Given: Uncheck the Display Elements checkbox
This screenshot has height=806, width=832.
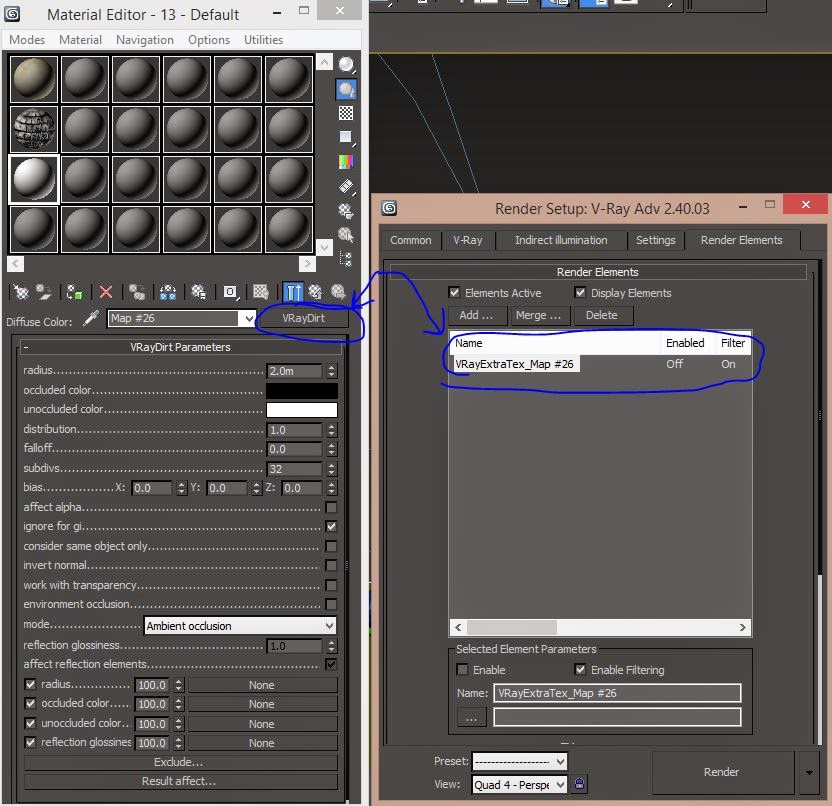Looking at the screenshot, I should pyautogui.click(x=580, y=292).
